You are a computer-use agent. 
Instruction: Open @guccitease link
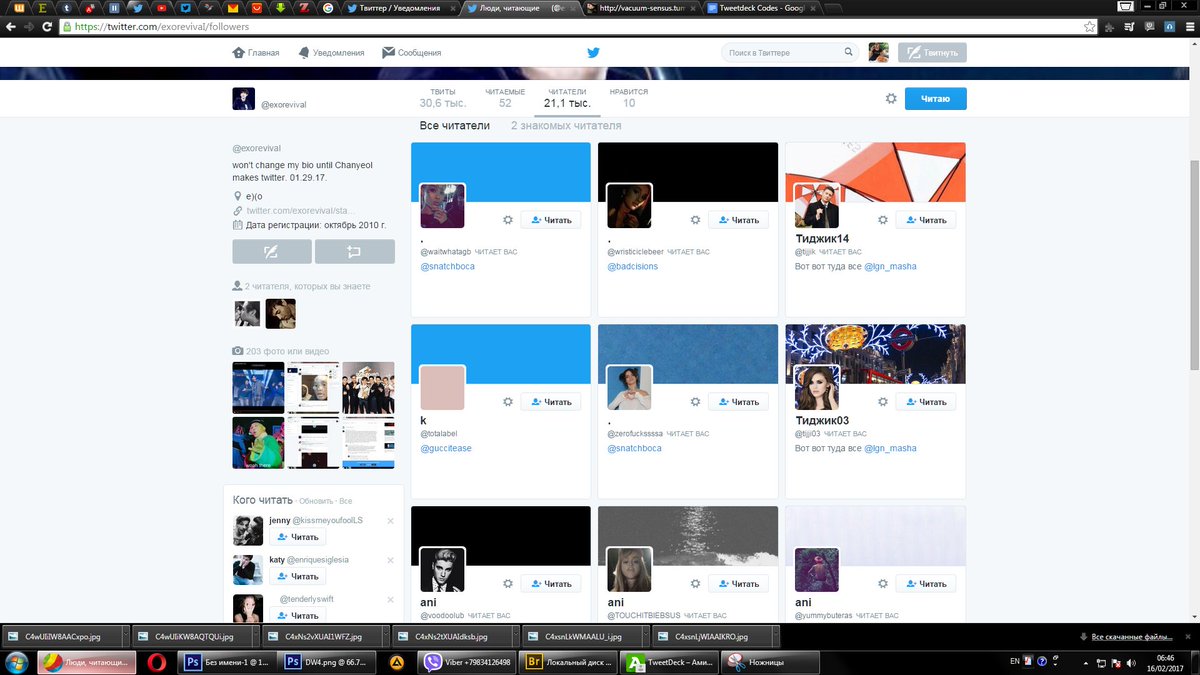tap(446, 449)
